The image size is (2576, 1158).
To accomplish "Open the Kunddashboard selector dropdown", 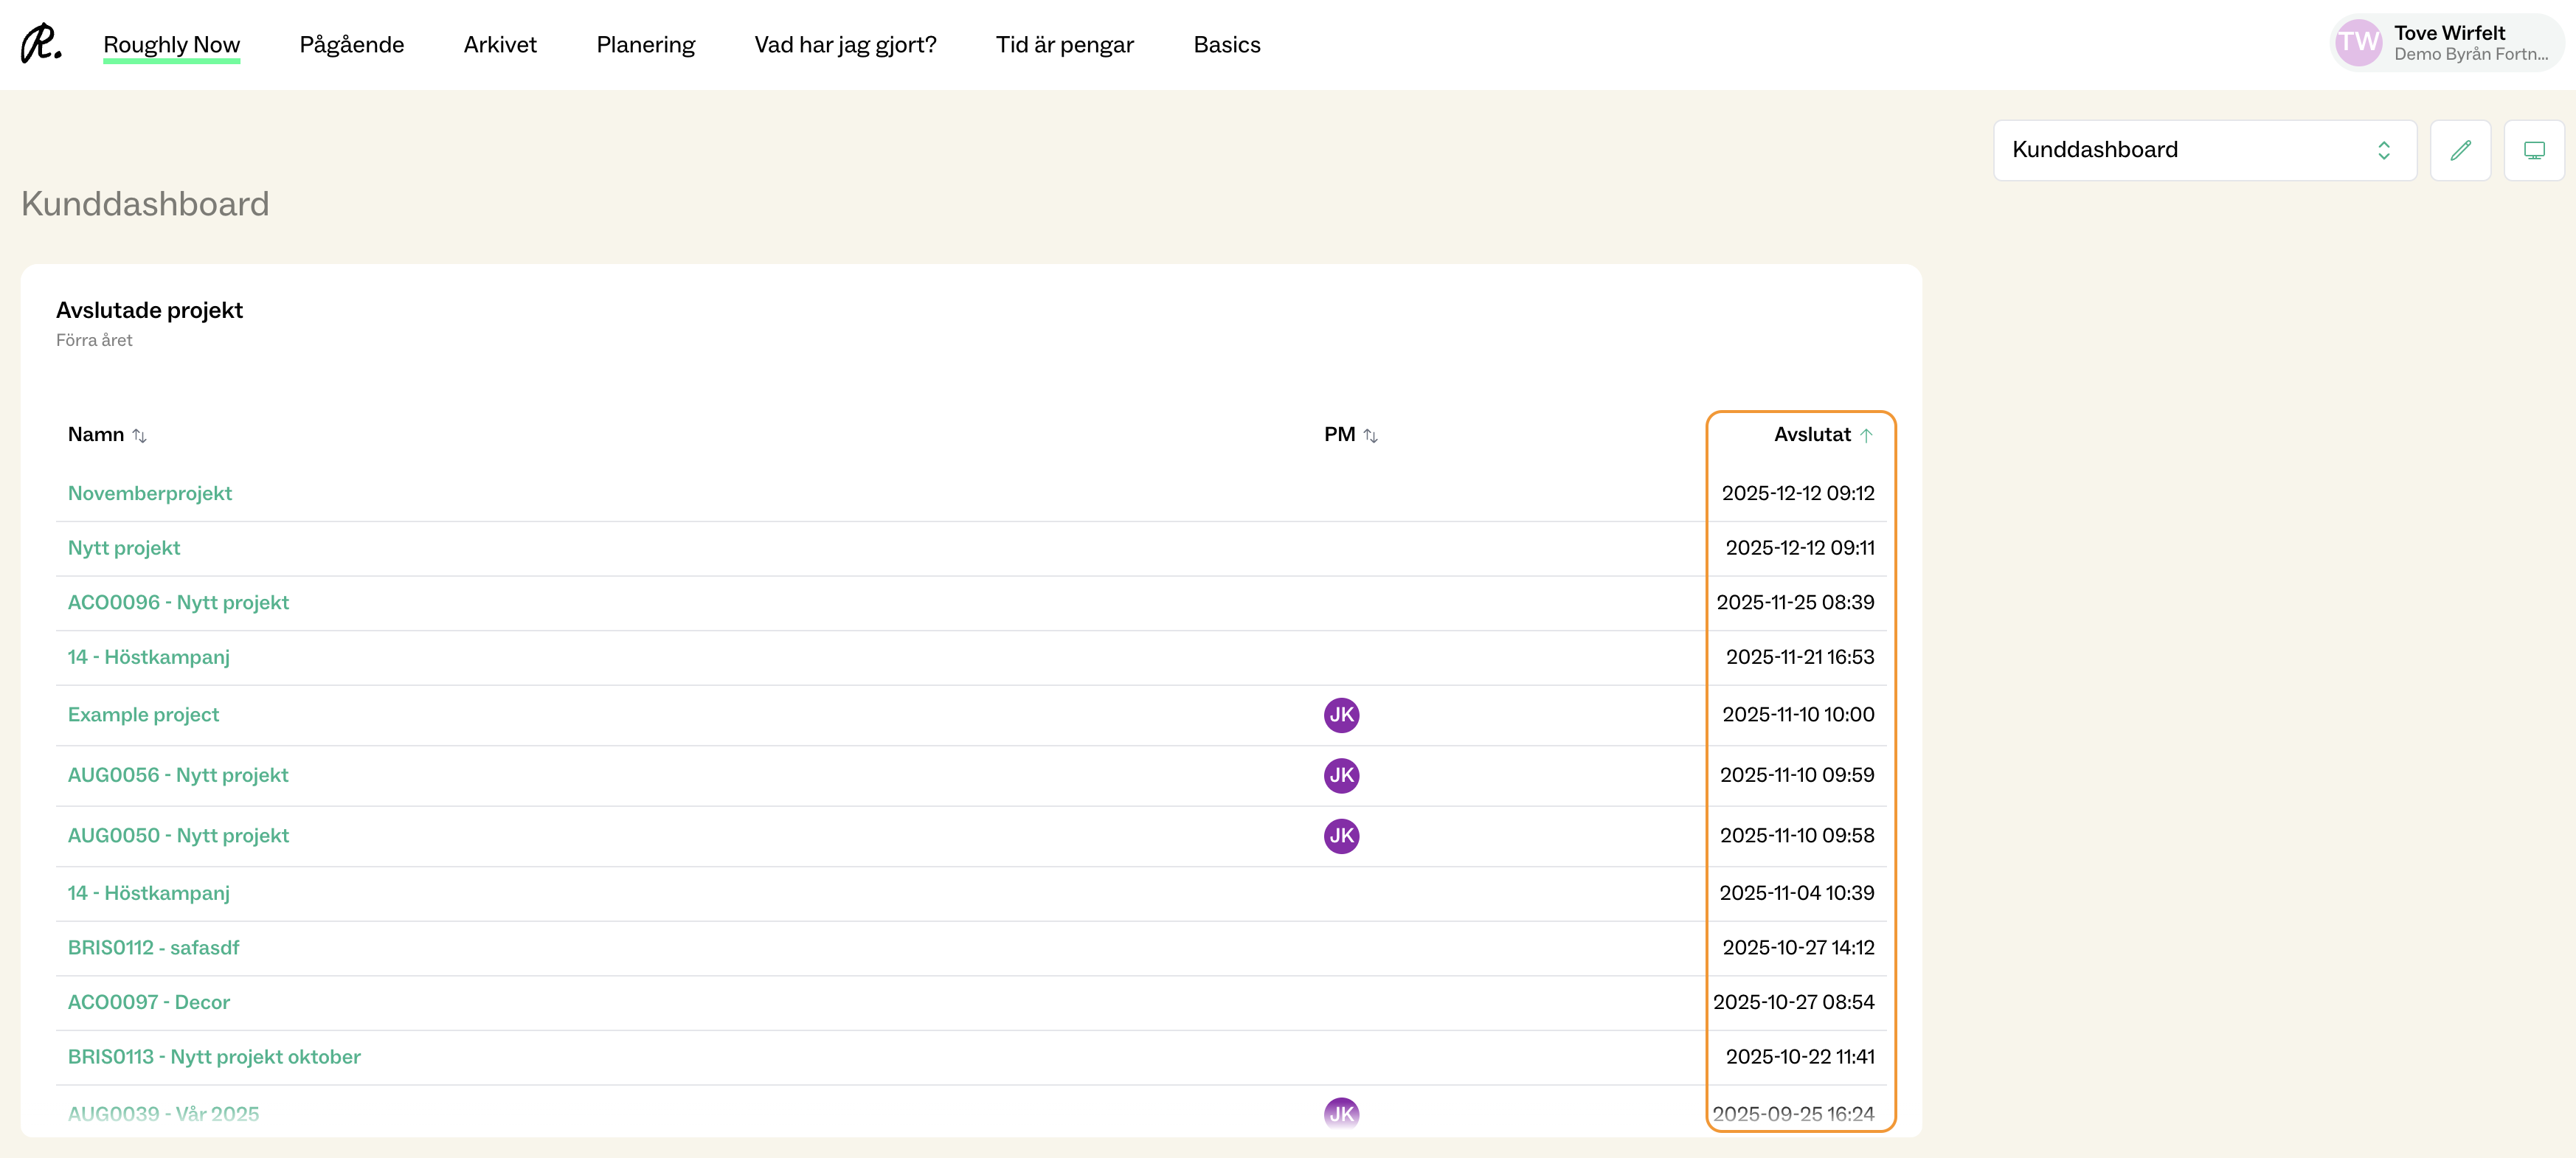I will [2204, 150].
